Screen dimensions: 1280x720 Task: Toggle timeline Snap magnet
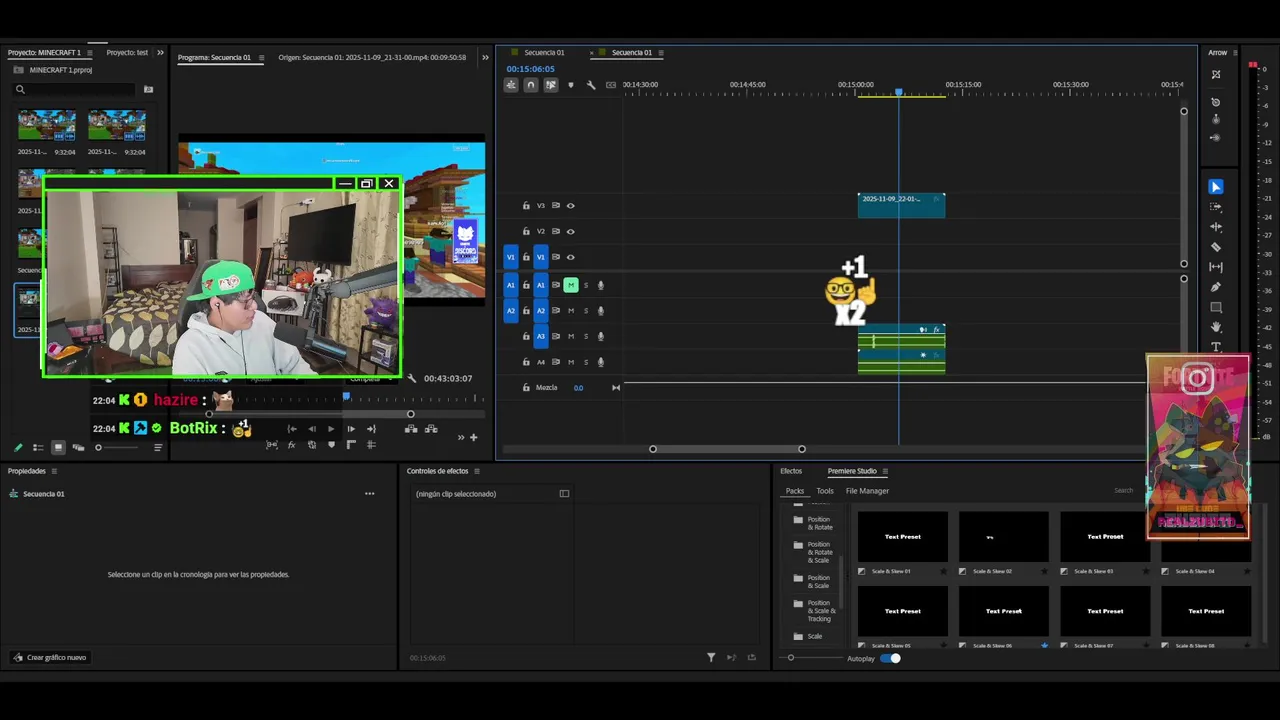pos(531,85)
